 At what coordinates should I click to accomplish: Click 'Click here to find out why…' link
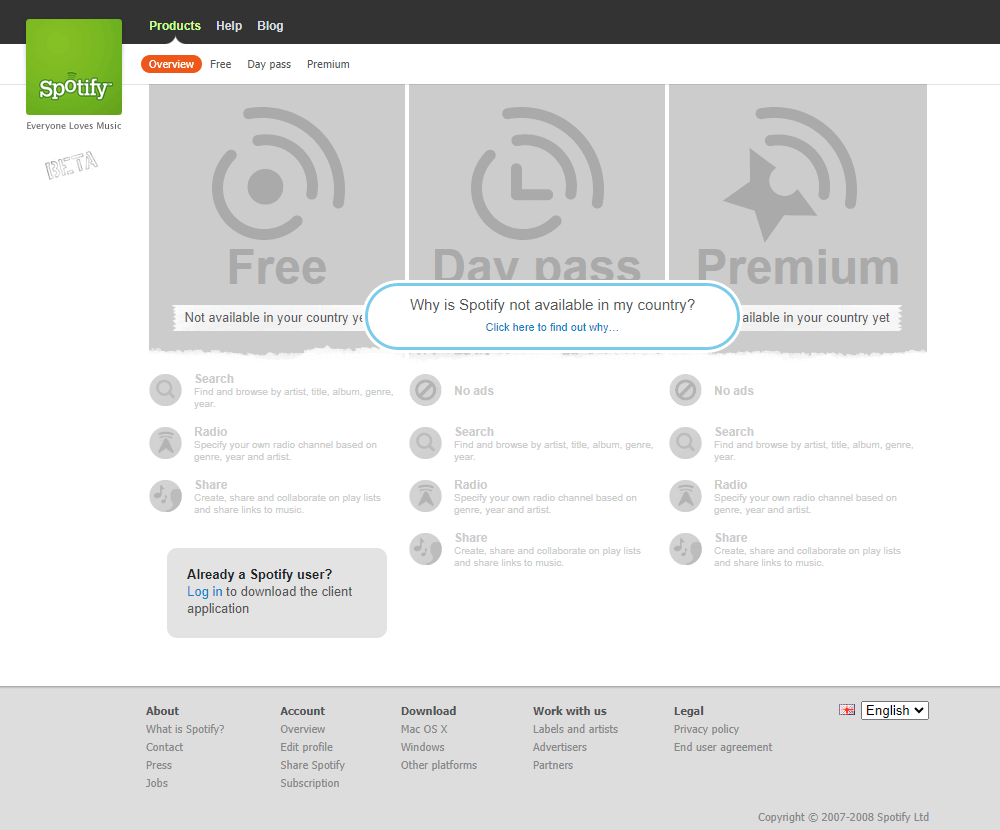click(552, 327)
